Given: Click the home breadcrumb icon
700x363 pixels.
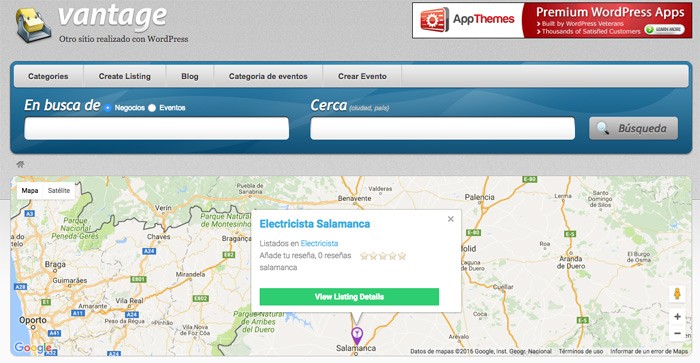Looking at the screenshot, I should click(x=20, y=164).
